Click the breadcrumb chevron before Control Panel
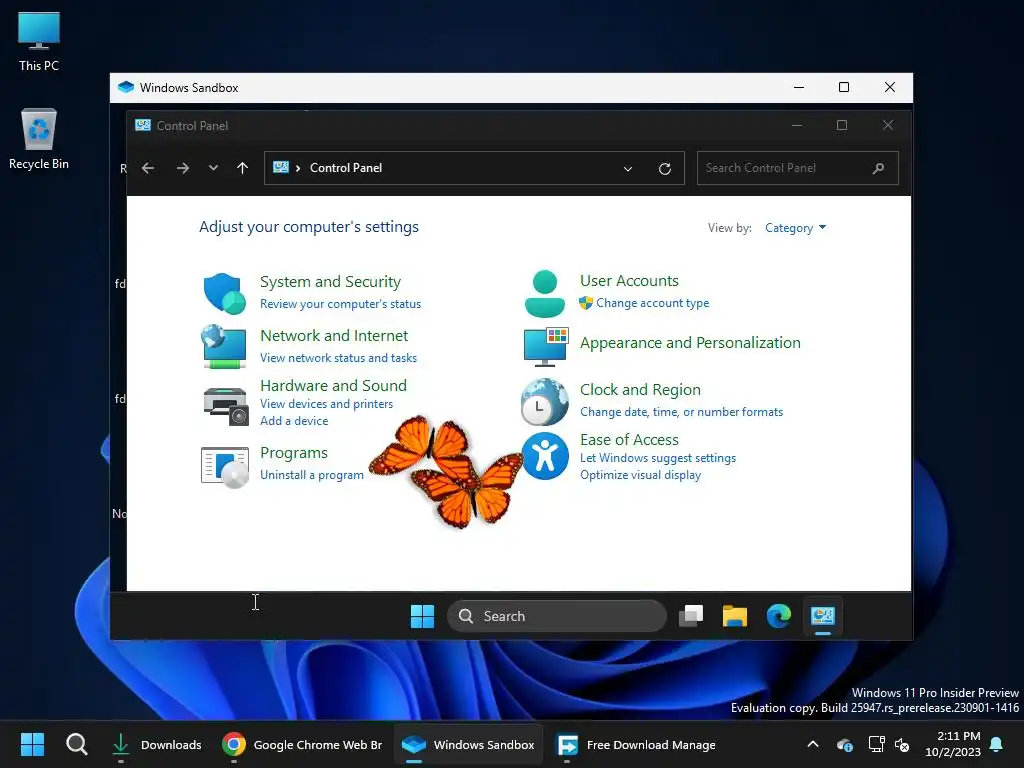Image resolution: width=1024 pixels, height=768 pixels. (x=298, y=168)
